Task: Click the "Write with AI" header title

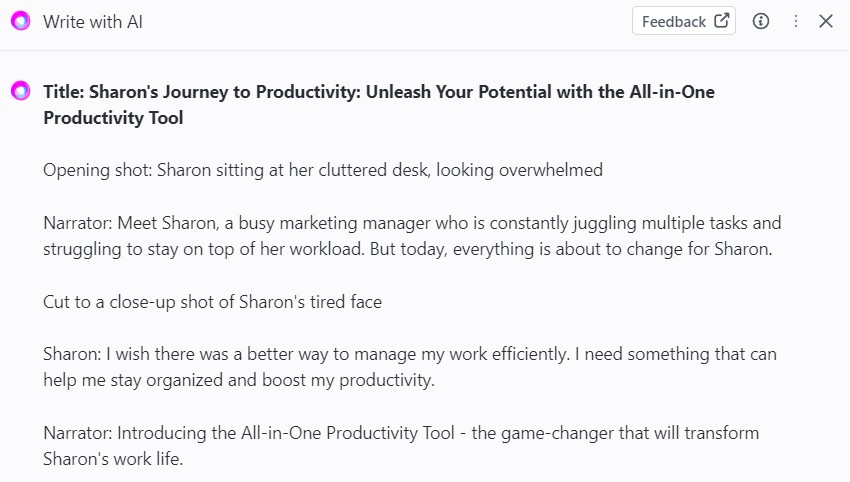Action: 93,21
